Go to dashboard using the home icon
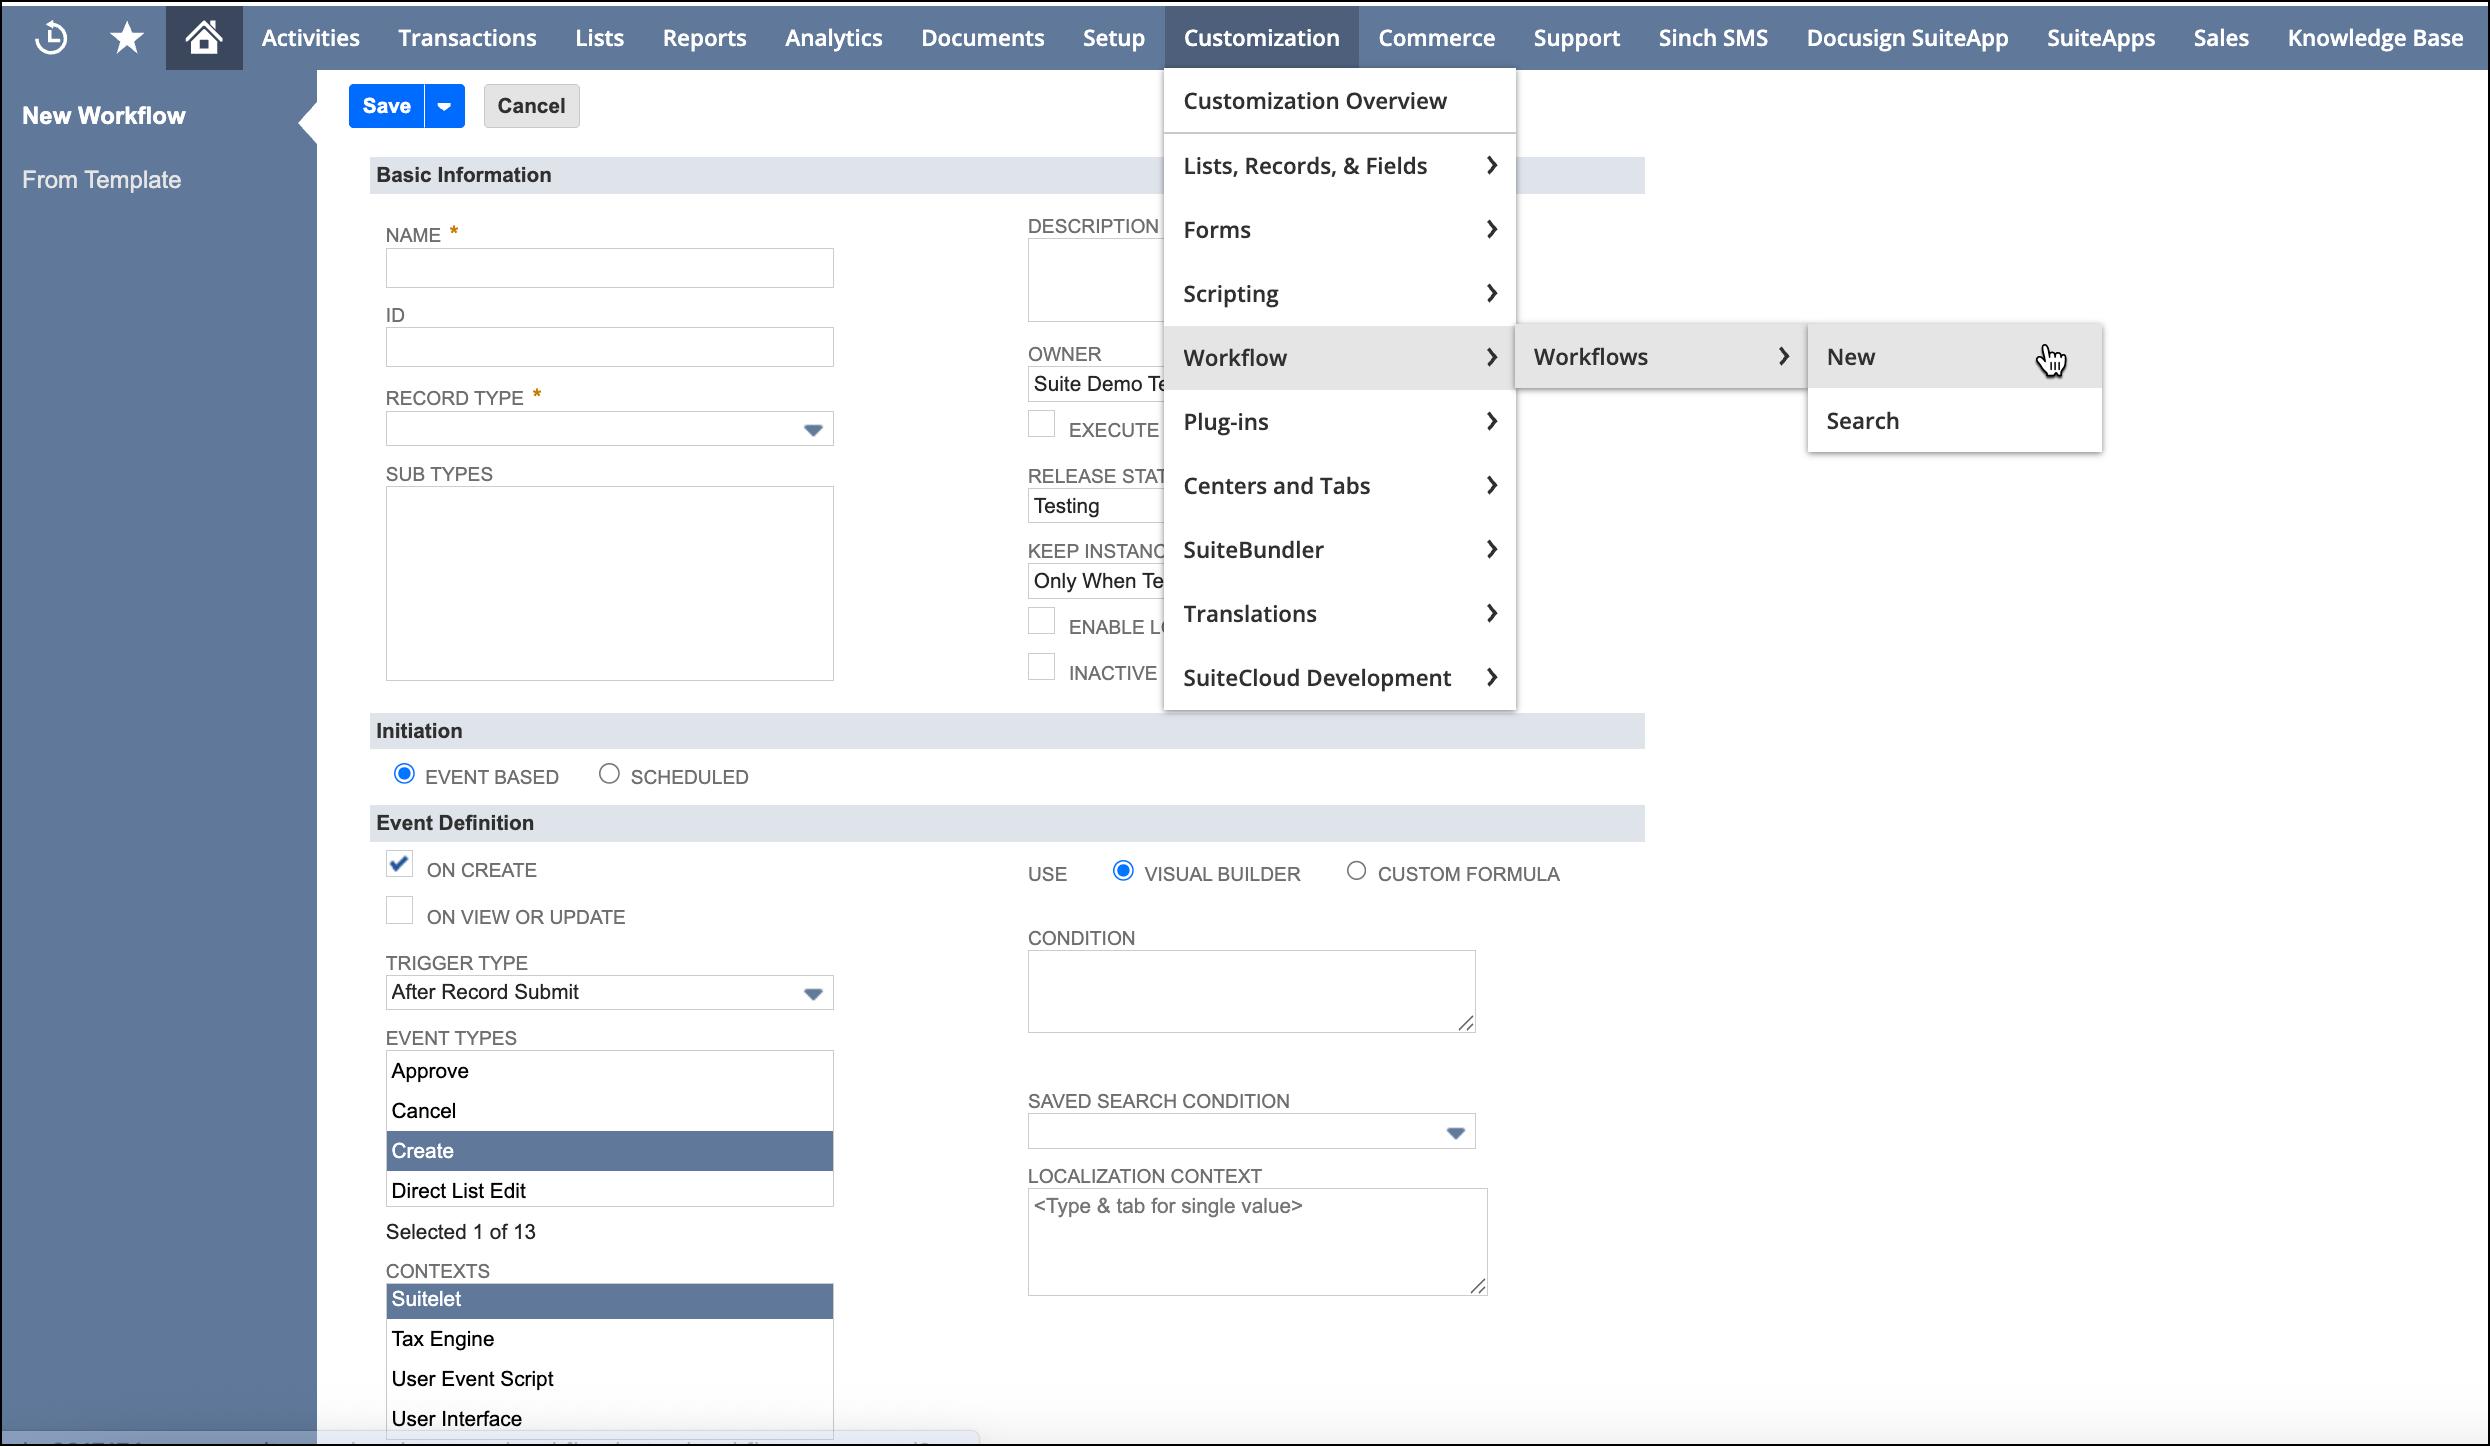This screenshot has height=1446, width=2490. coord(204,37)
